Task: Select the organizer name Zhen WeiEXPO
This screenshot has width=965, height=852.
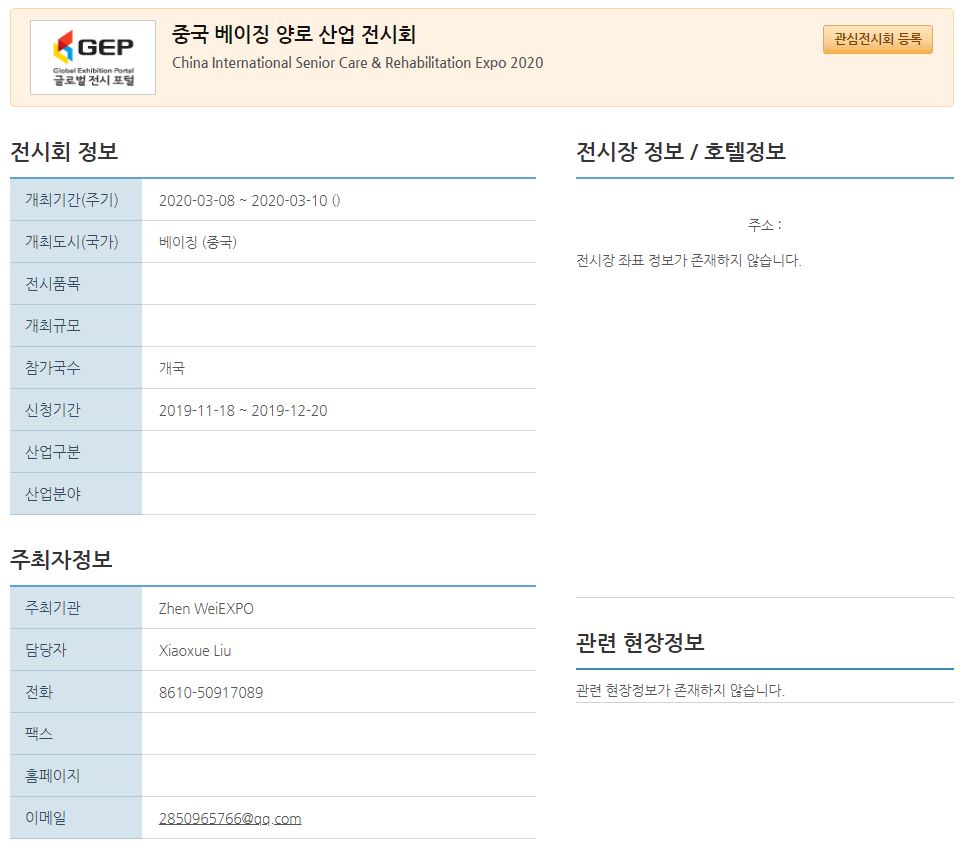Action: tap(206, 609)
